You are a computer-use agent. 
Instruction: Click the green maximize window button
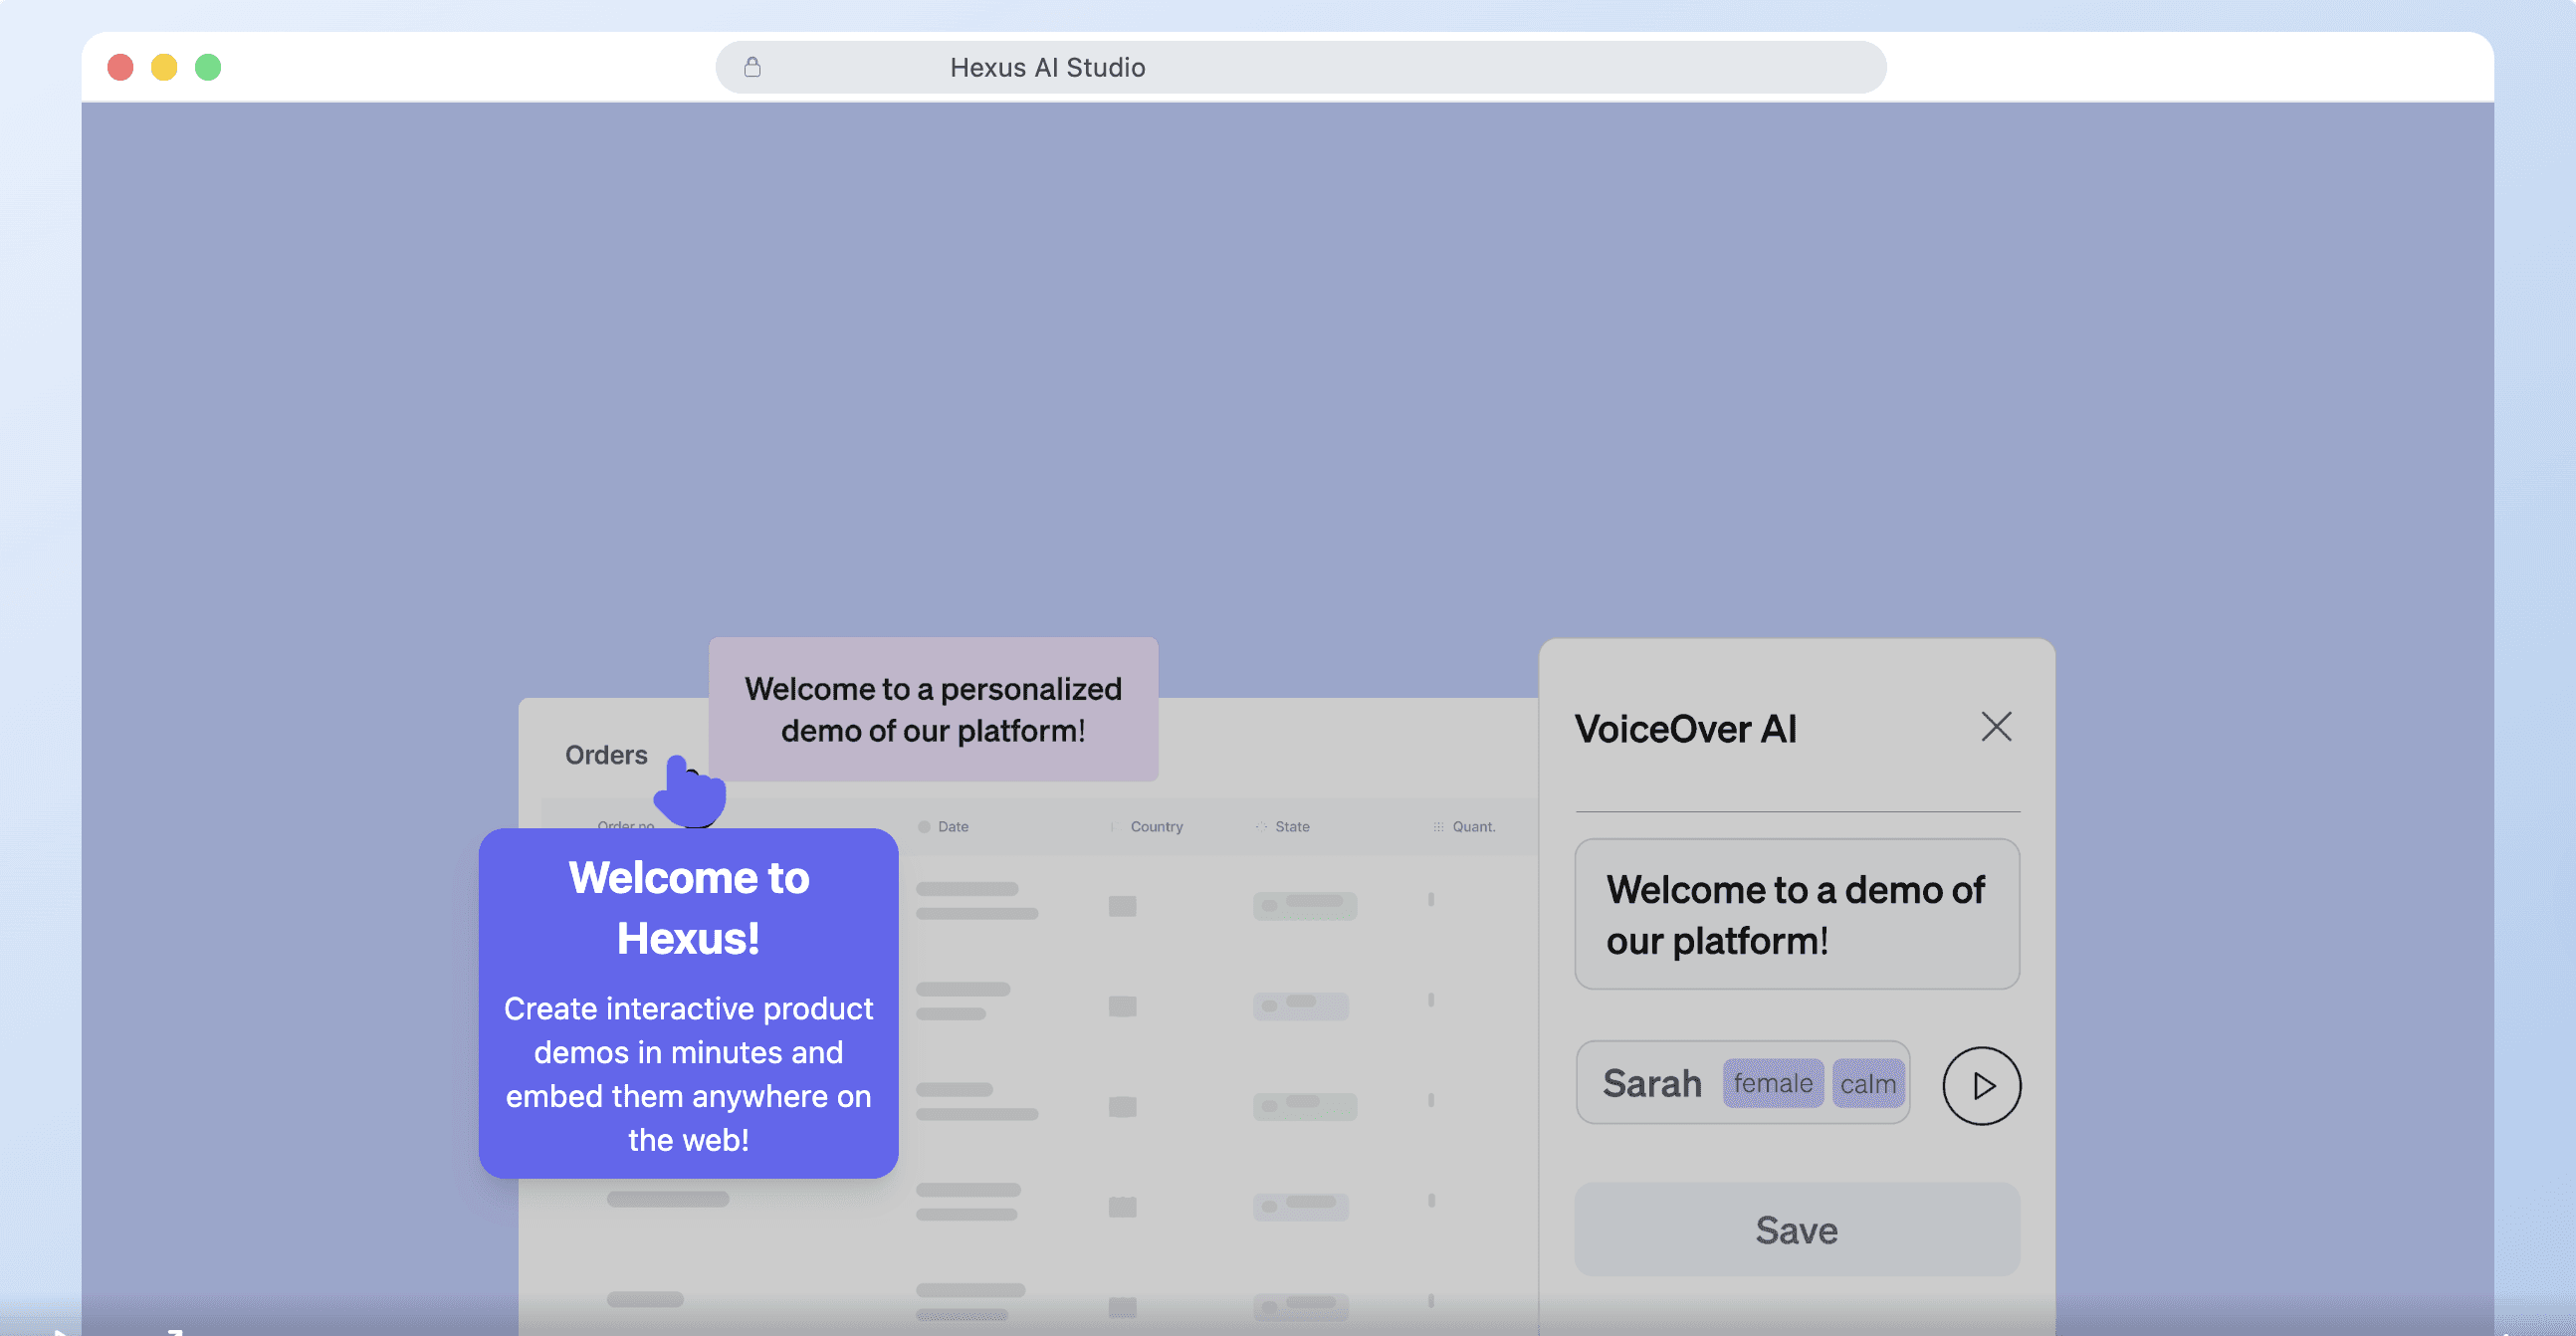click(x=208, y=67)
